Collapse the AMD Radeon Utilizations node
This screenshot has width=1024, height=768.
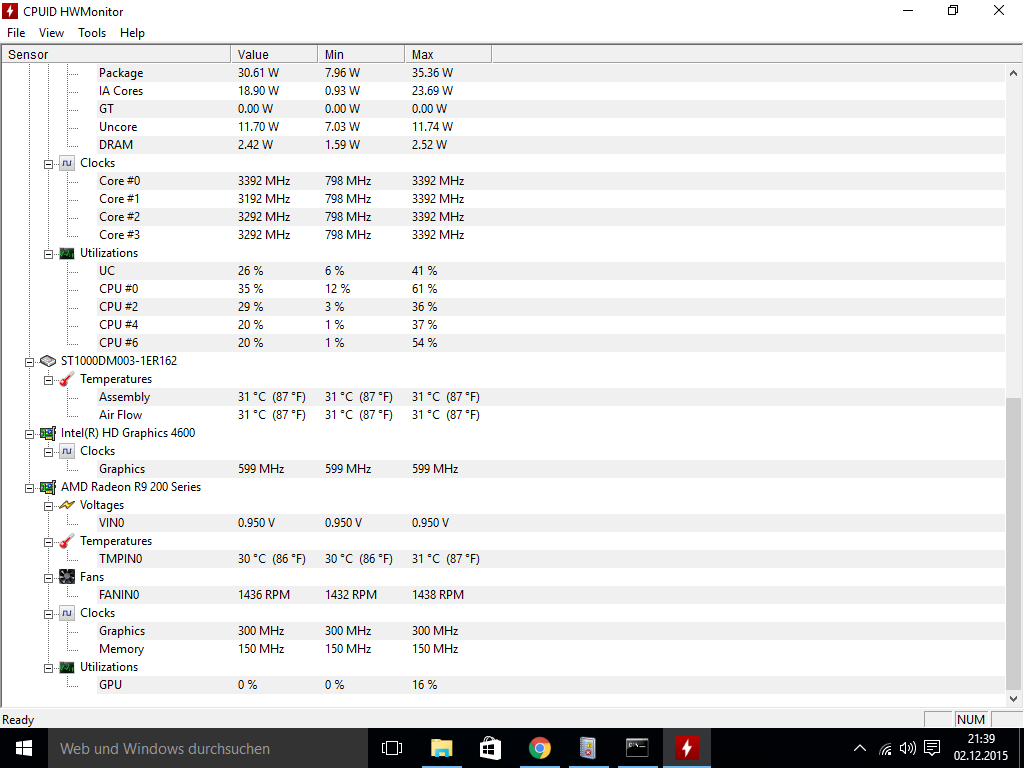(x=48, y=668)
